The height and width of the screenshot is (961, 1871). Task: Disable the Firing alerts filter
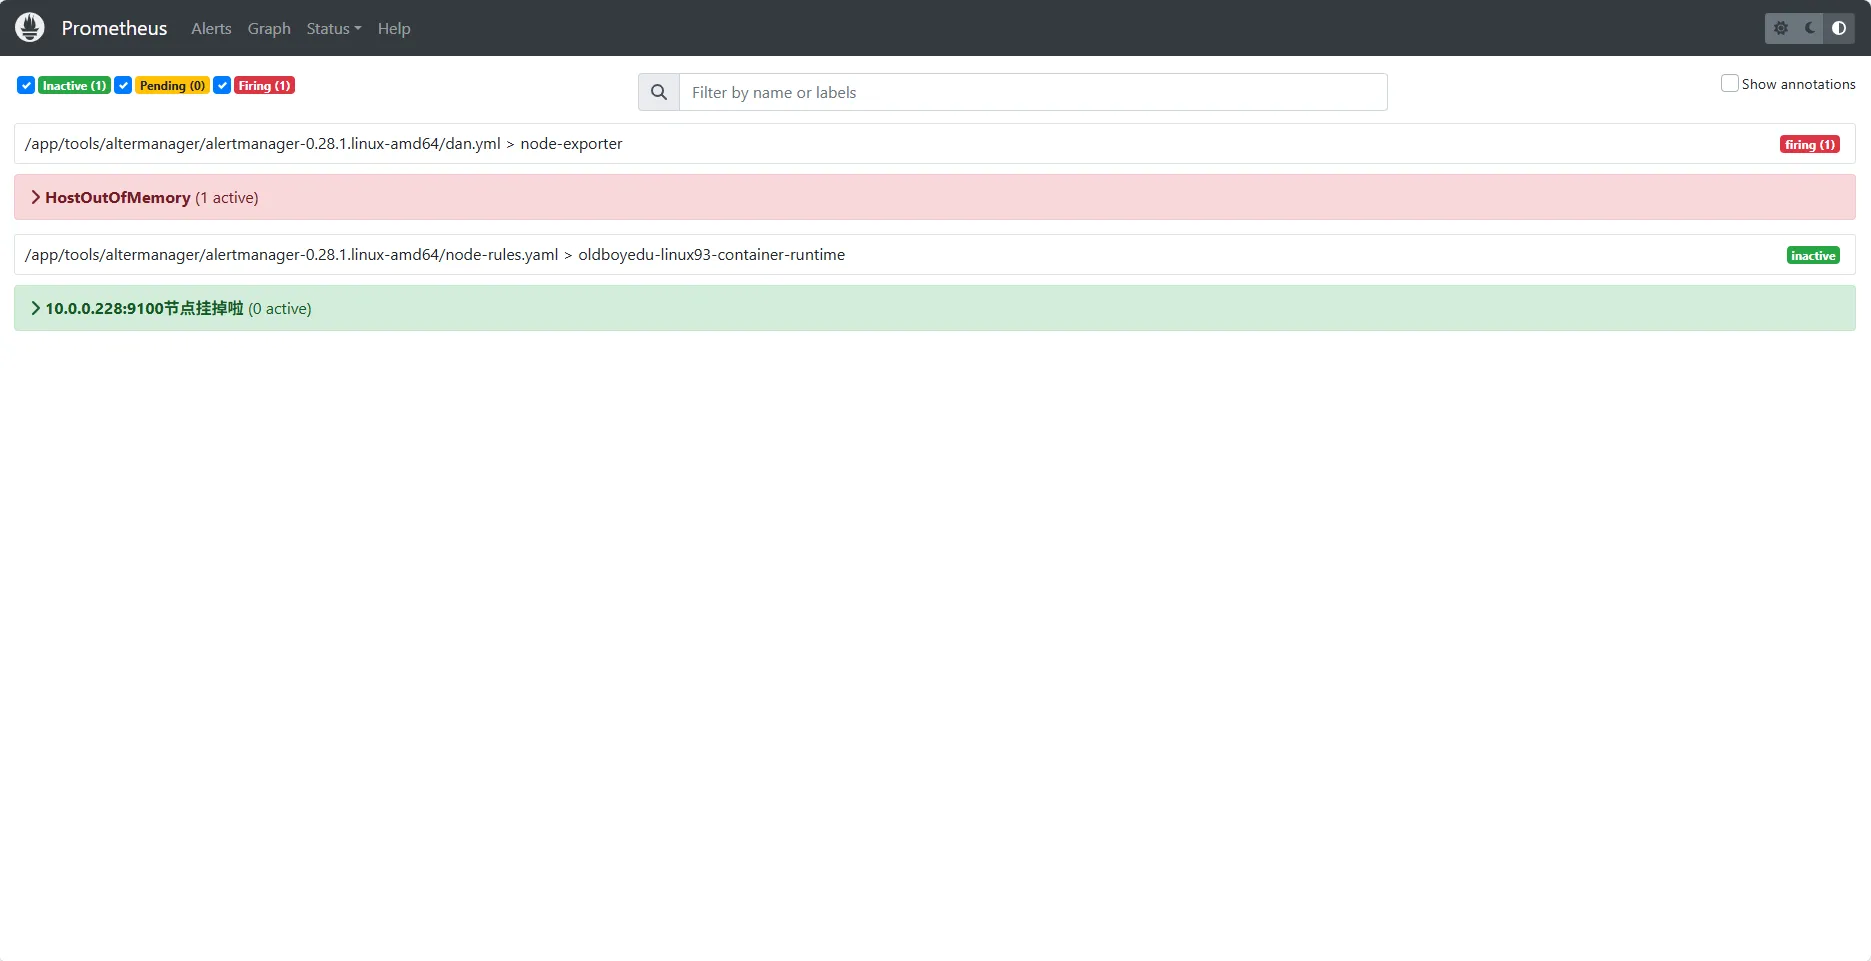click(222, 85)
